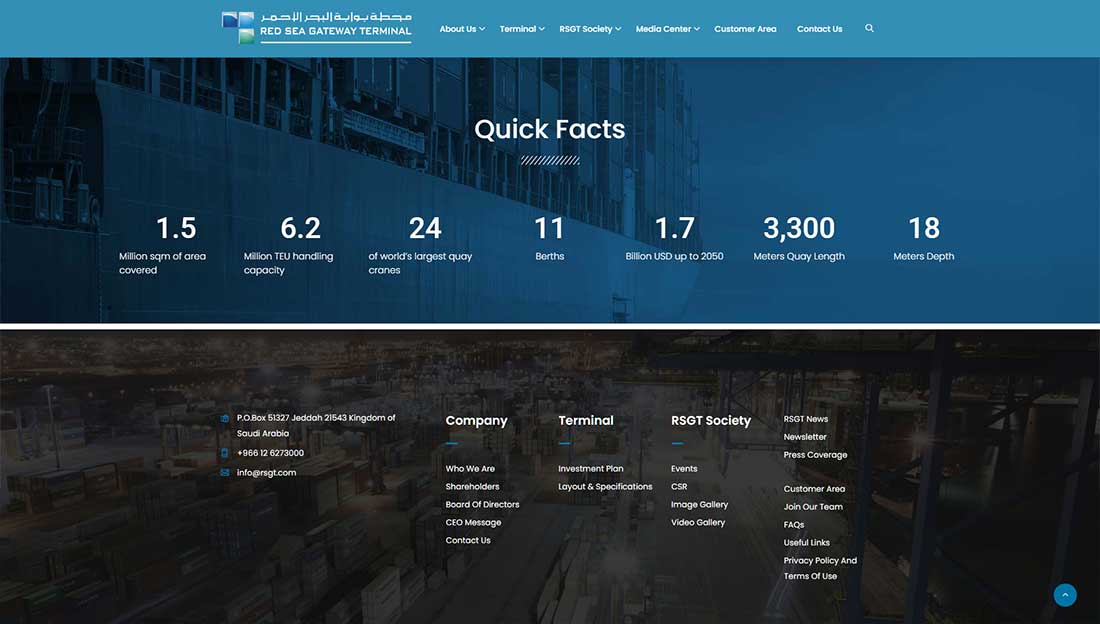Go to Customer Area in top navigation
Screen dimensions: 1100x624
745,29
